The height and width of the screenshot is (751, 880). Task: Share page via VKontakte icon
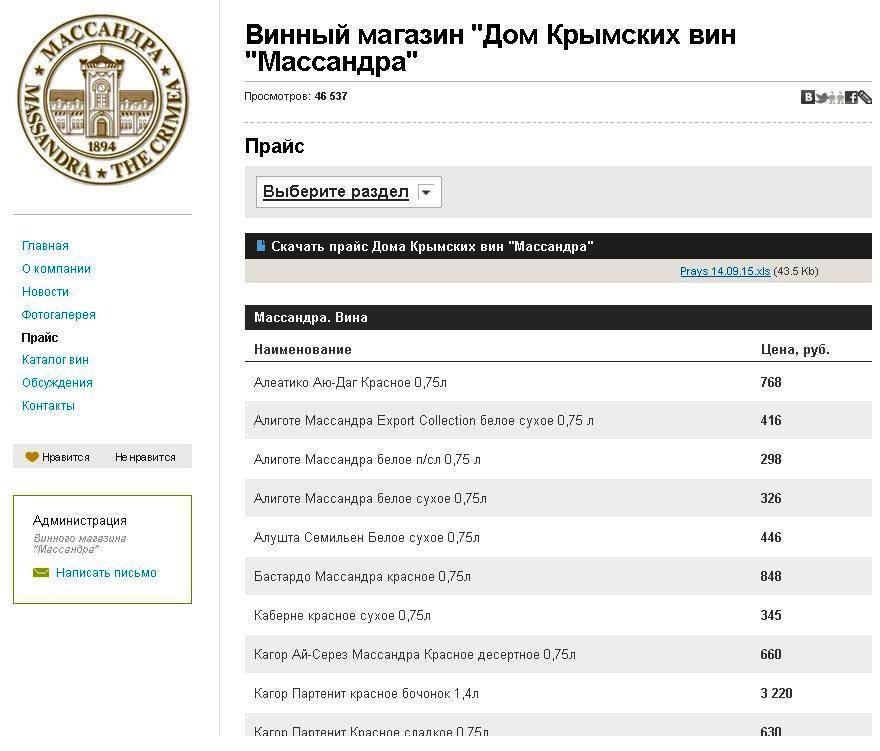[807, 97]
